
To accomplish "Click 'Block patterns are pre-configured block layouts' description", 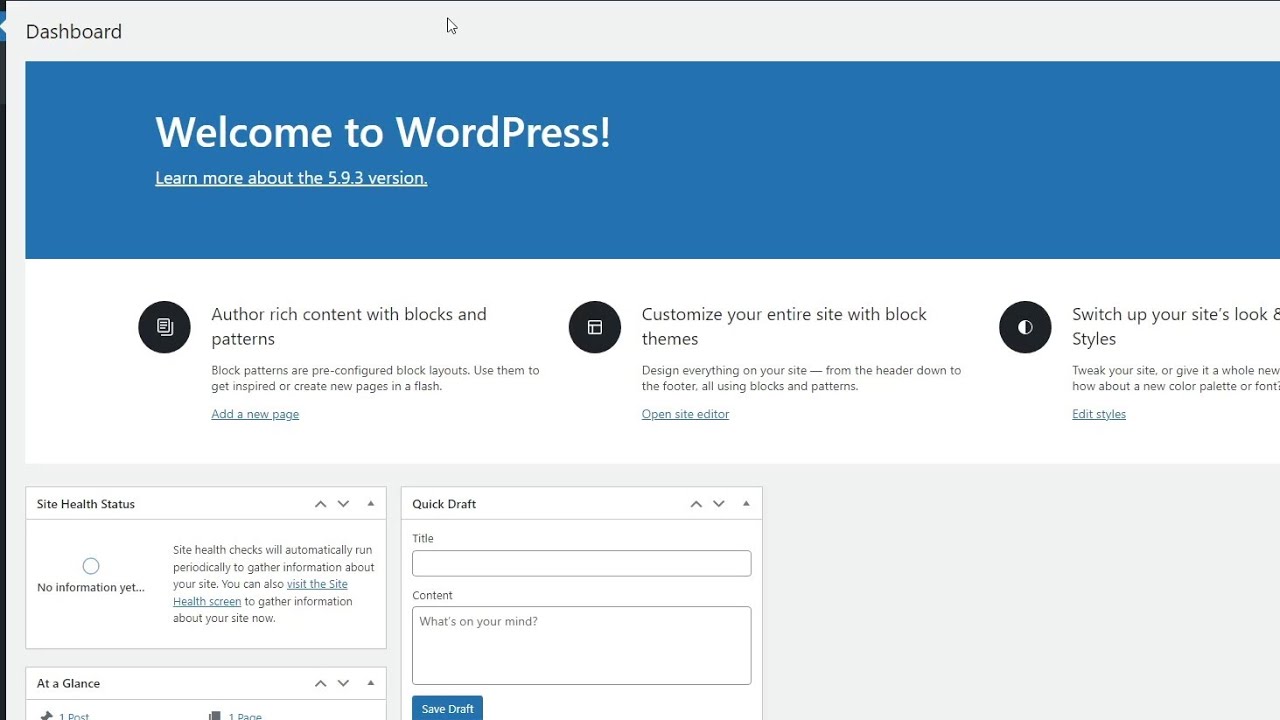I will click(375, 378).
